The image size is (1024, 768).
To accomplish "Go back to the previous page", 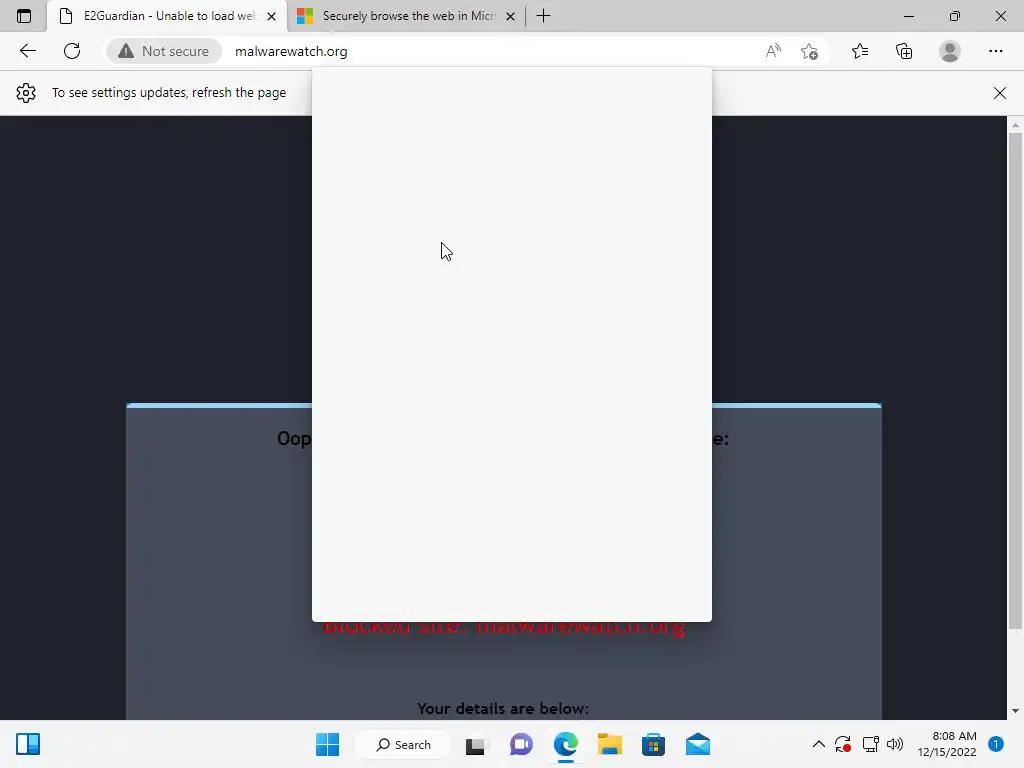I will click(27, 51).
